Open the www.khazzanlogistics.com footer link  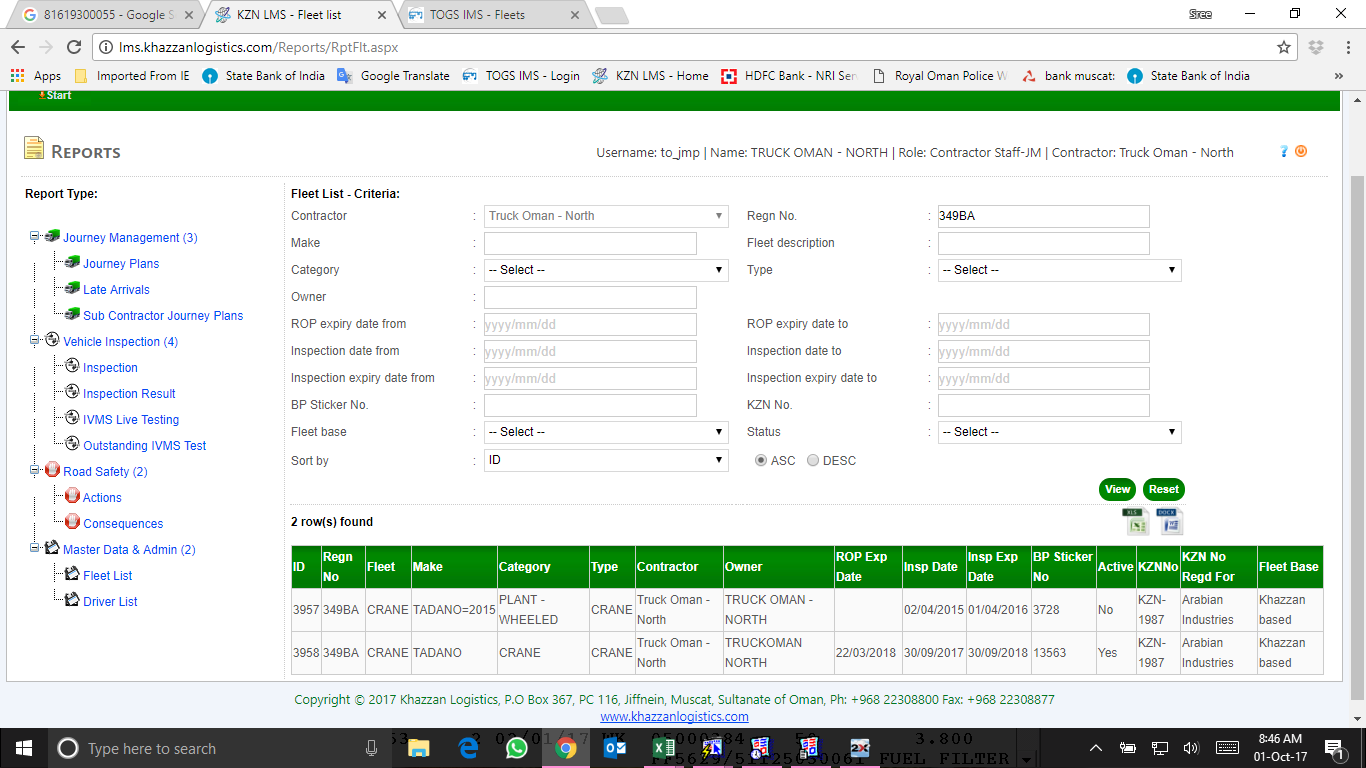pyautogui.click(x=674, y=716)
